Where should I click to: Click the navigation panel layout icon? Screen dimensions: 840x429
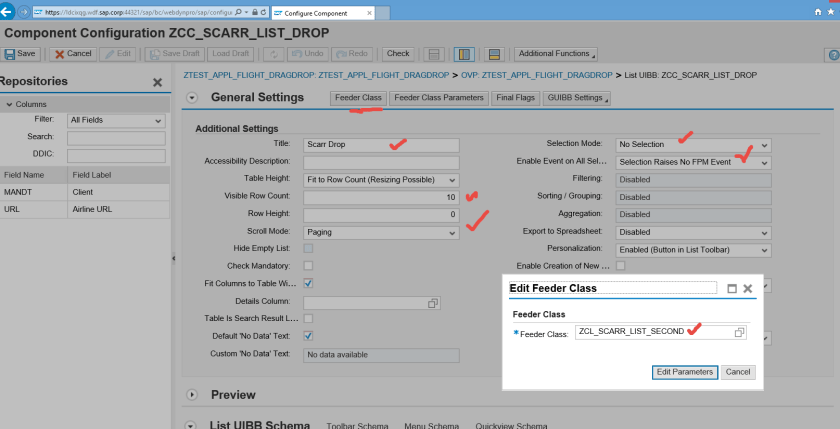click(434, 54)
